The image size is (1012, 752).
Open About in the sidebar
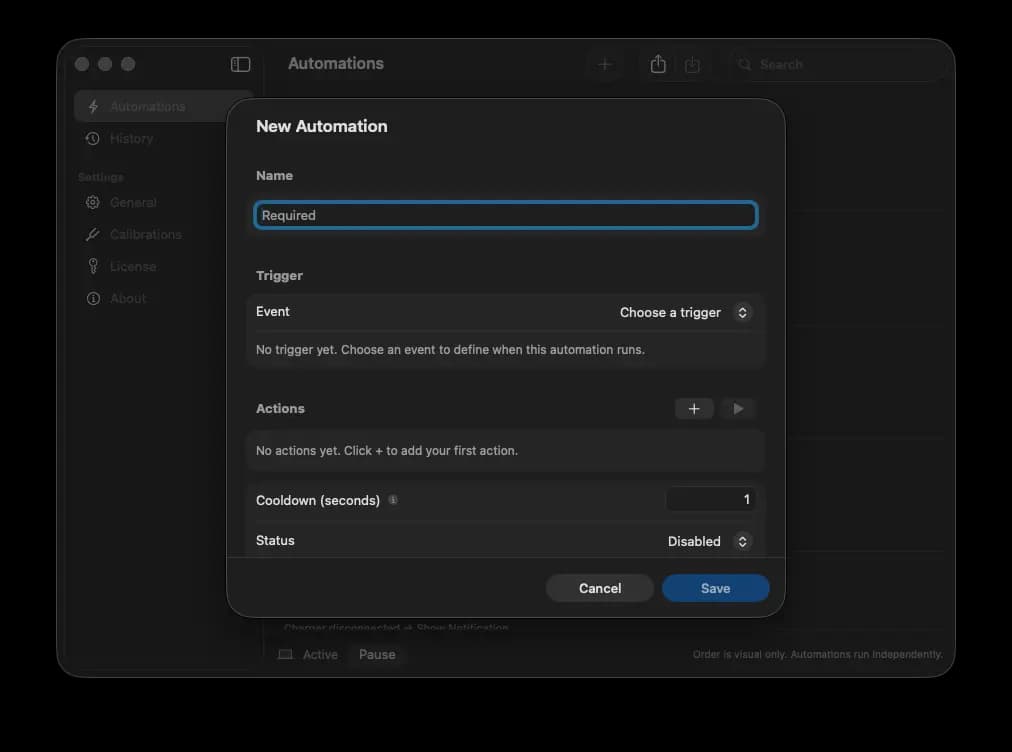163,298
